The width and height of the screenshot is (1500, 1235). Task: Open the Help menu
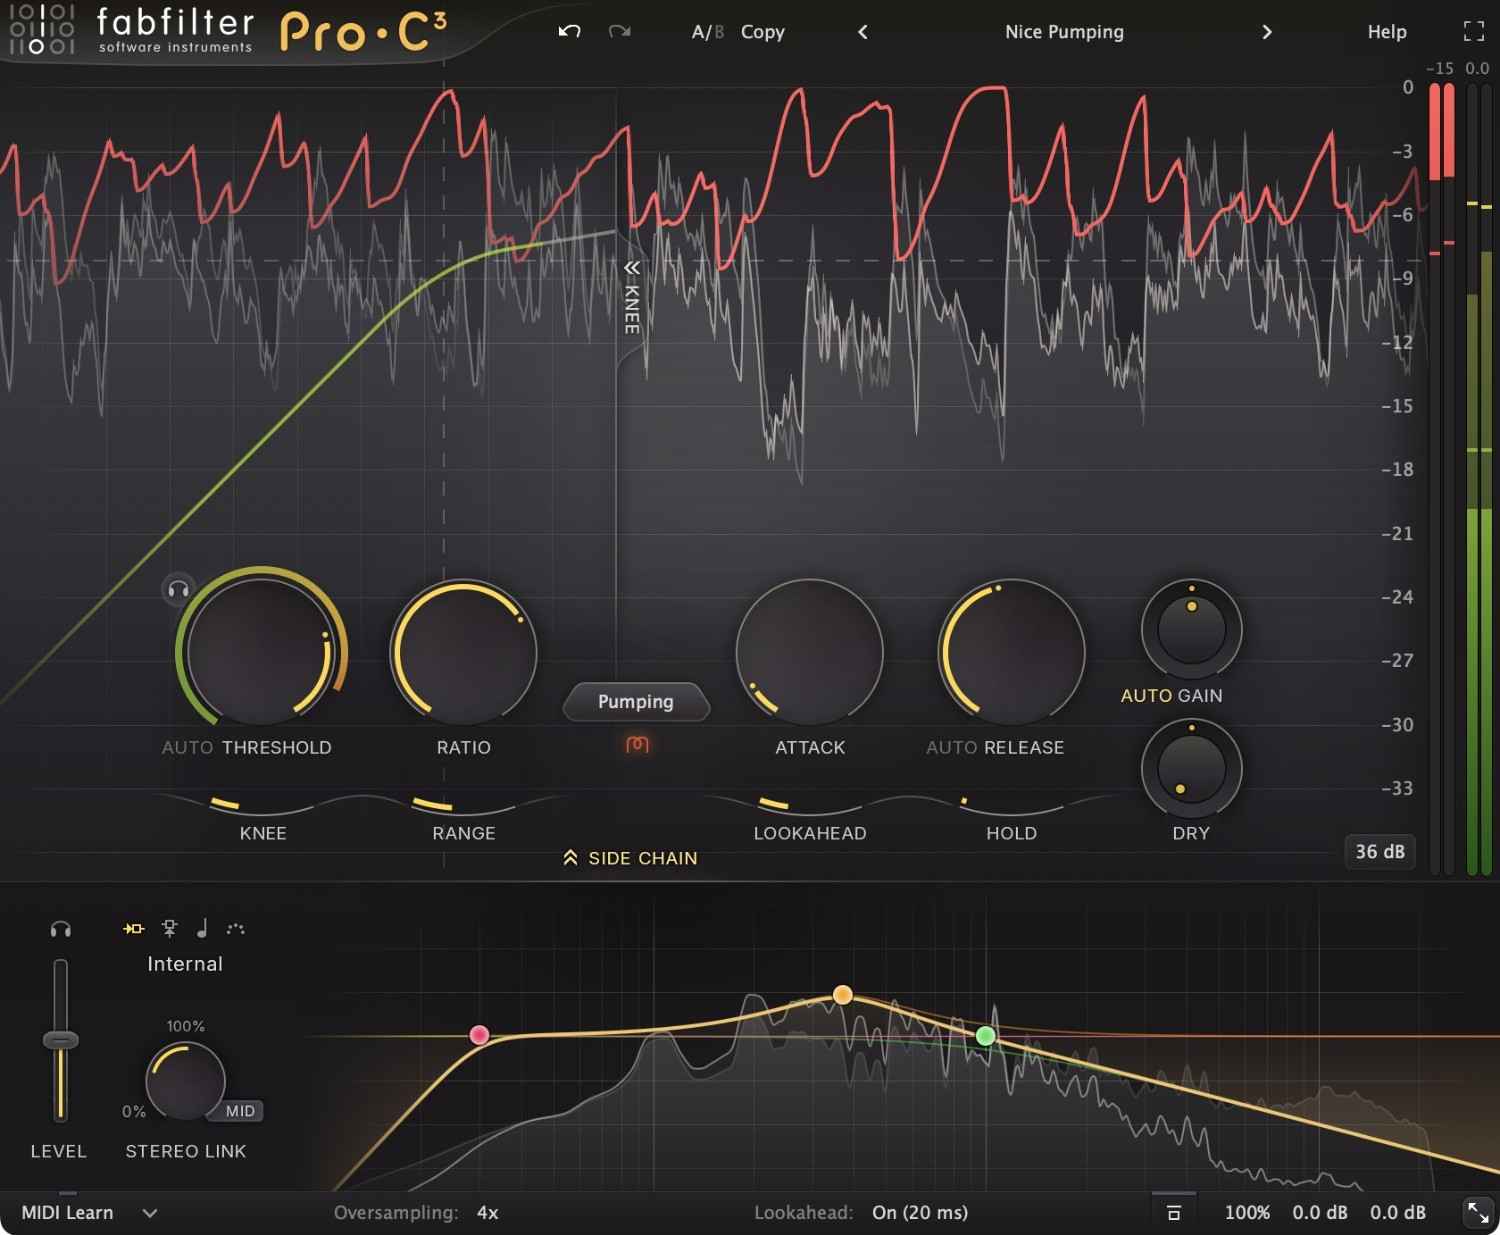point(1386,31)
